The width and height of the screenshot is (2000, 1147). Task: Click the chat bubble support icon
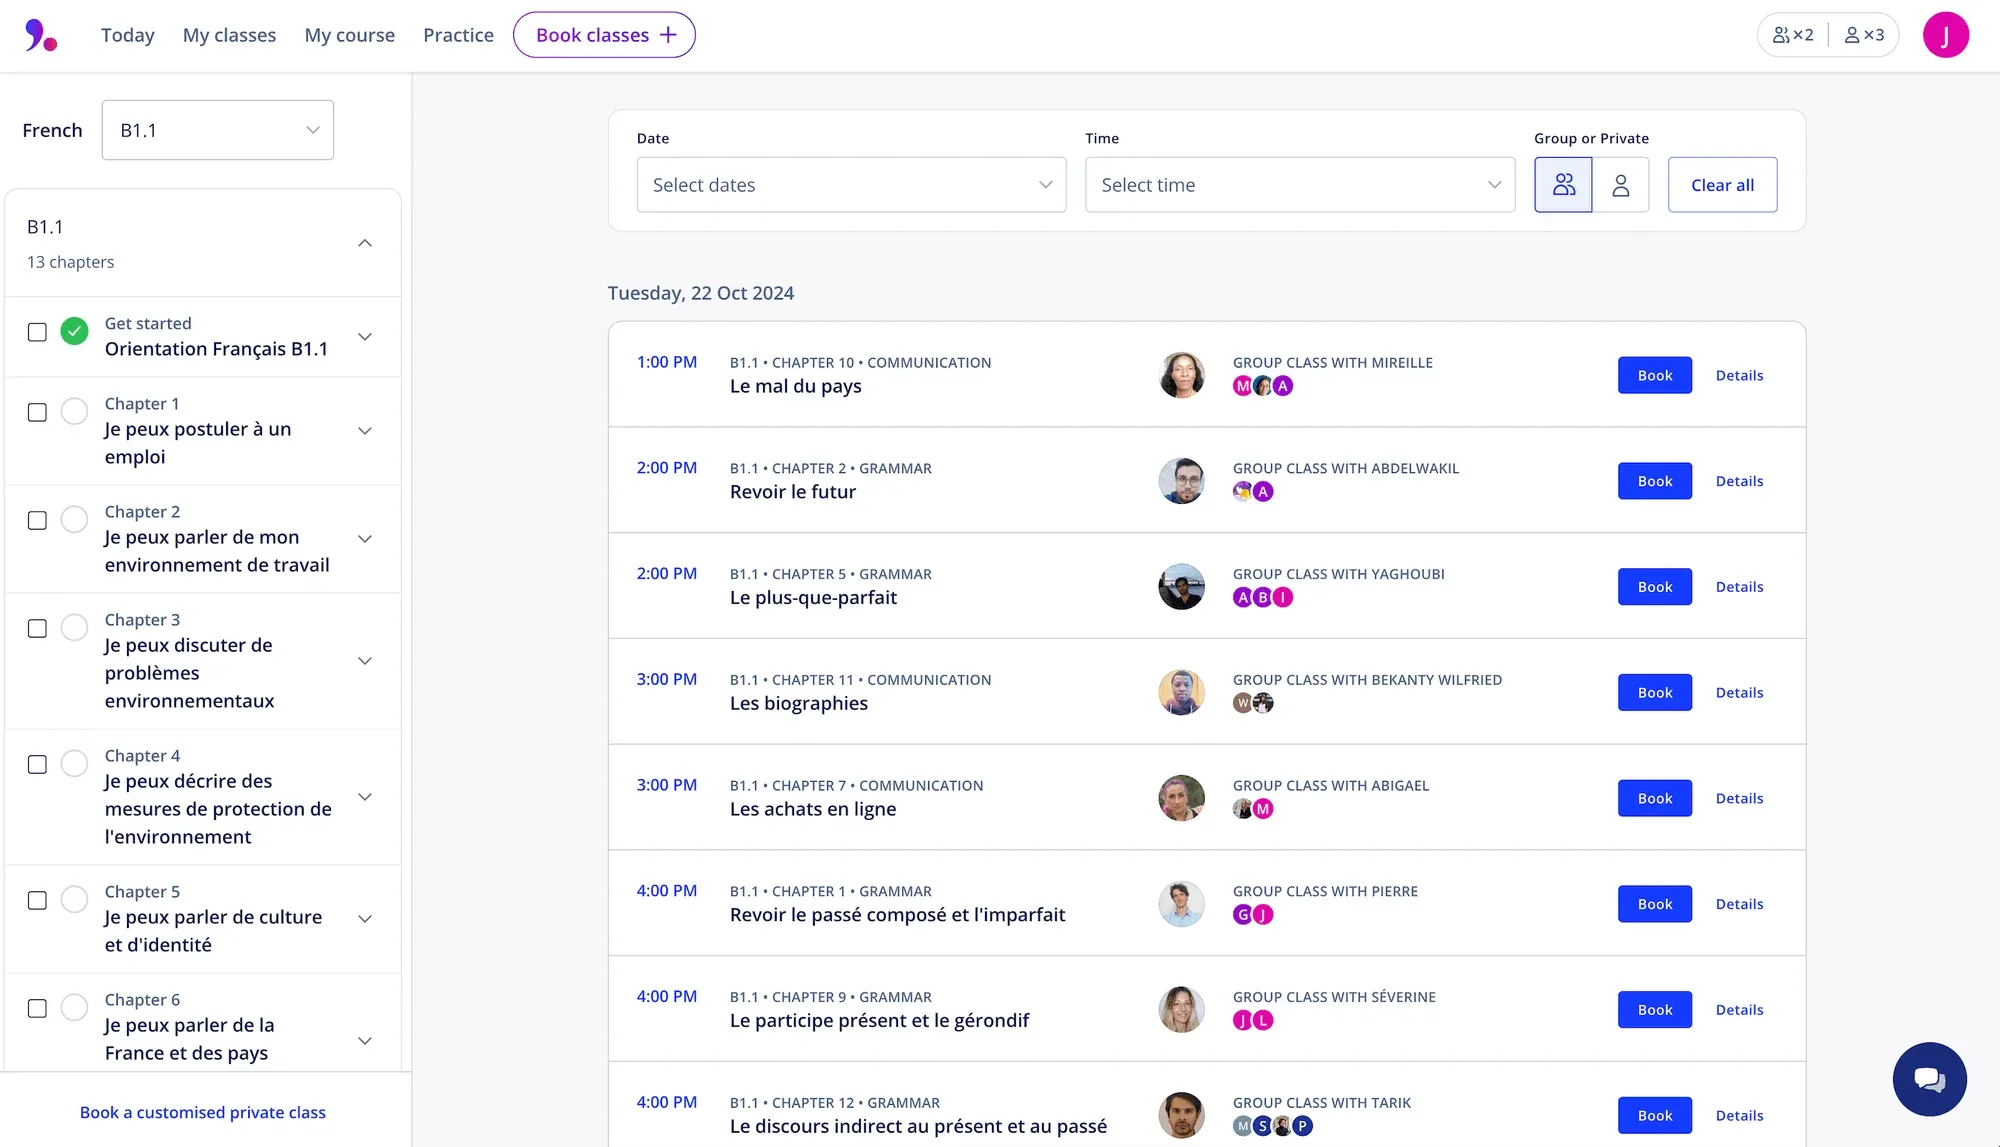1930,1078
